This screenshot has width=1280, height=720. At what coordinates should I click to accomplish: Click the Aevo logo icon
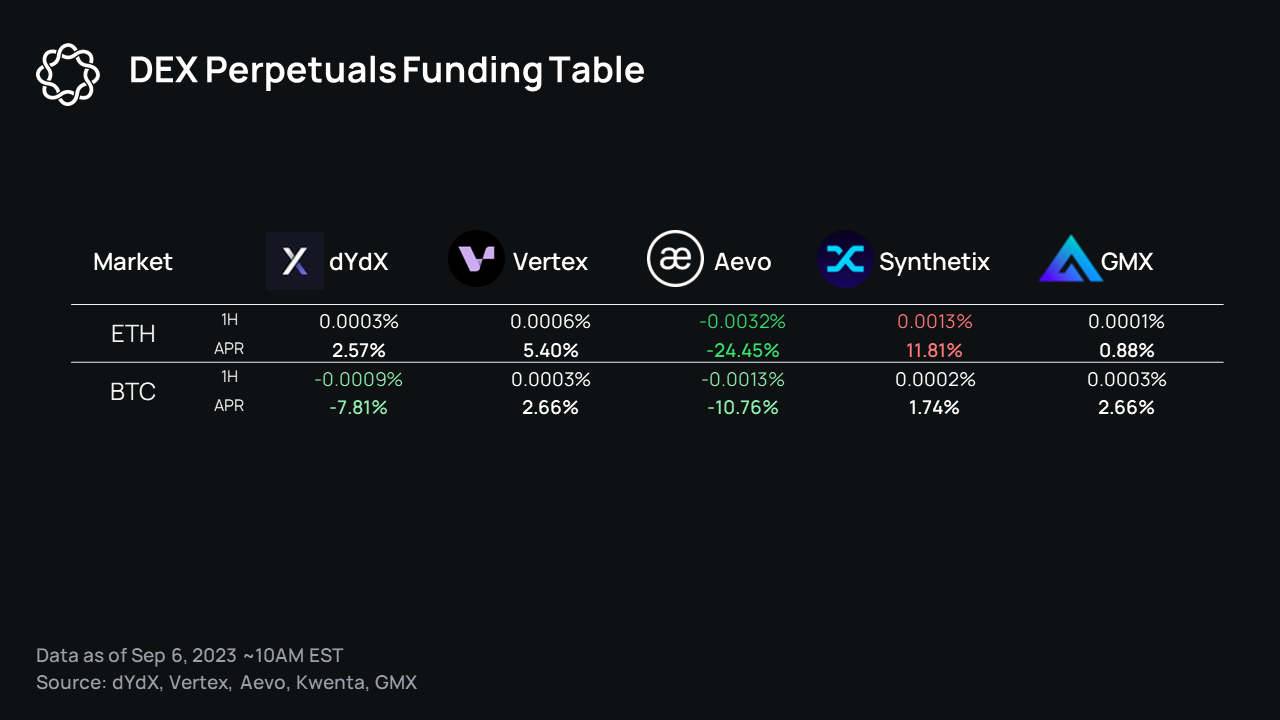click(x=676, y=259)
